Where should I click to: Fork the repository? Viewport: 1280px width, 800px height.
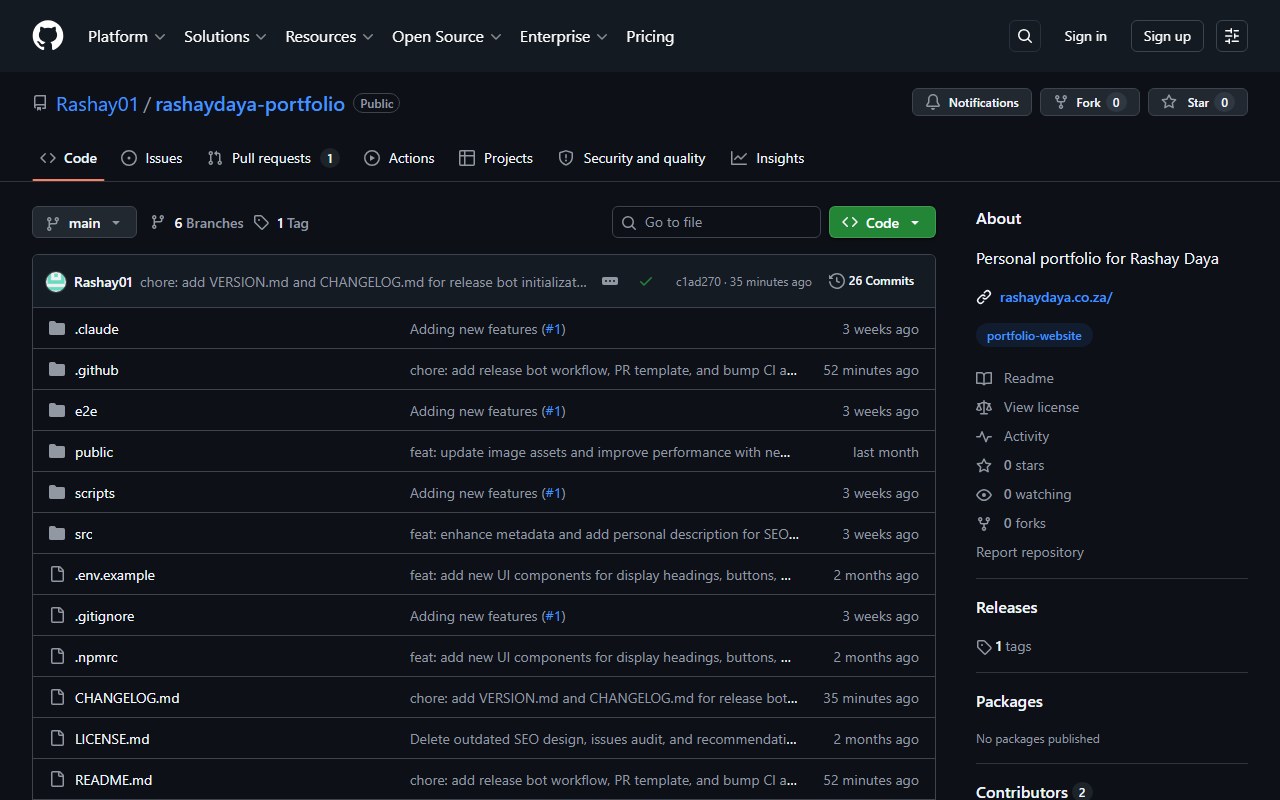click(1090, 102)
